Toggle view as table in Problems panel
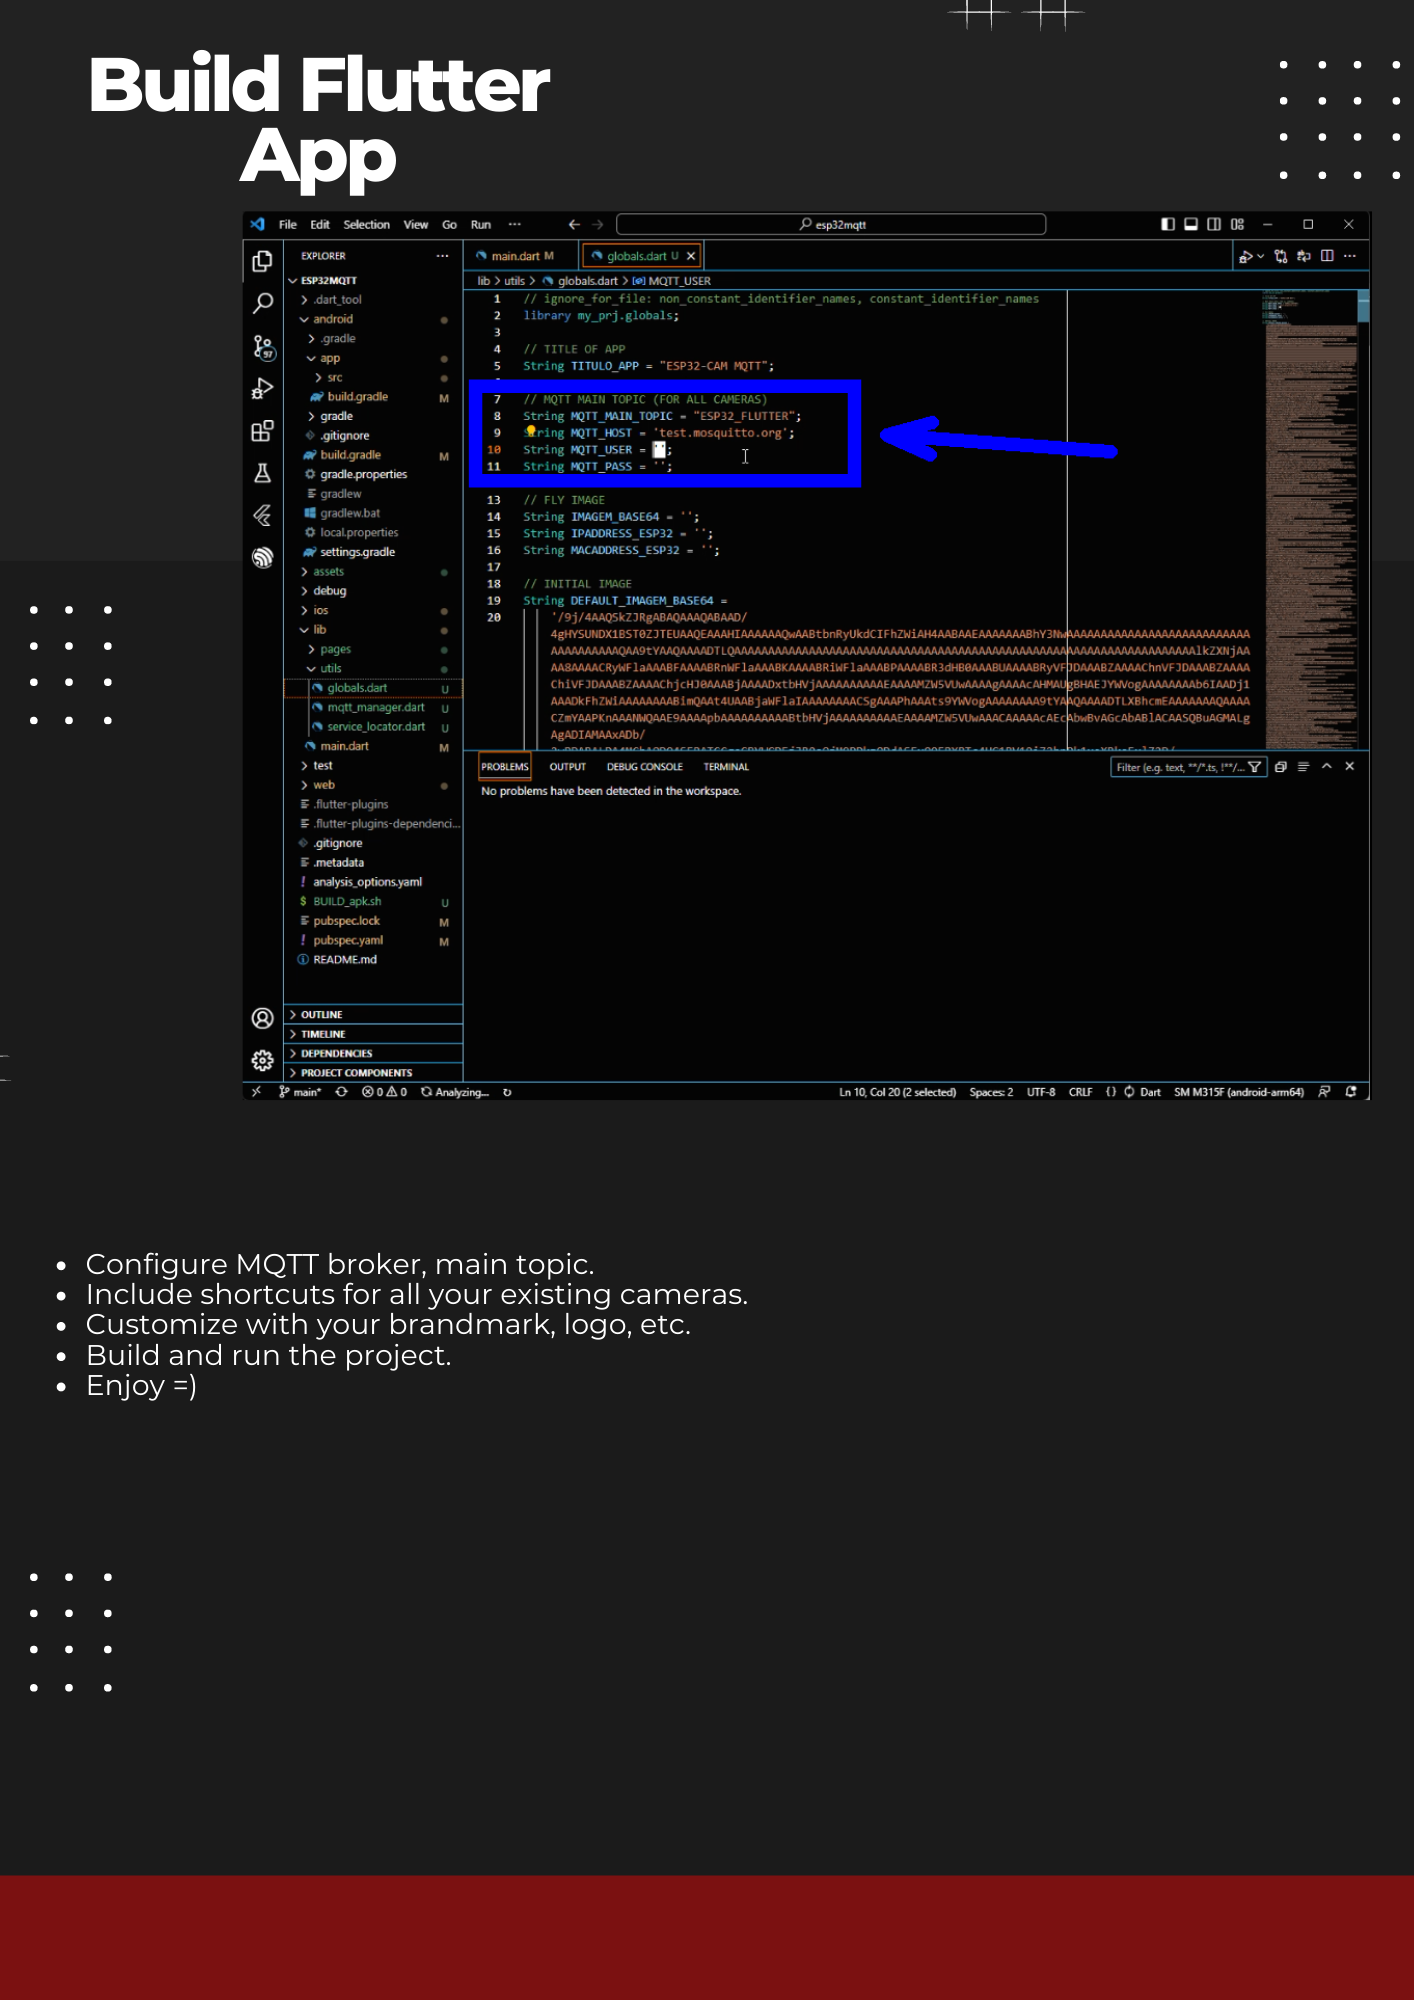 (1303, 767)
